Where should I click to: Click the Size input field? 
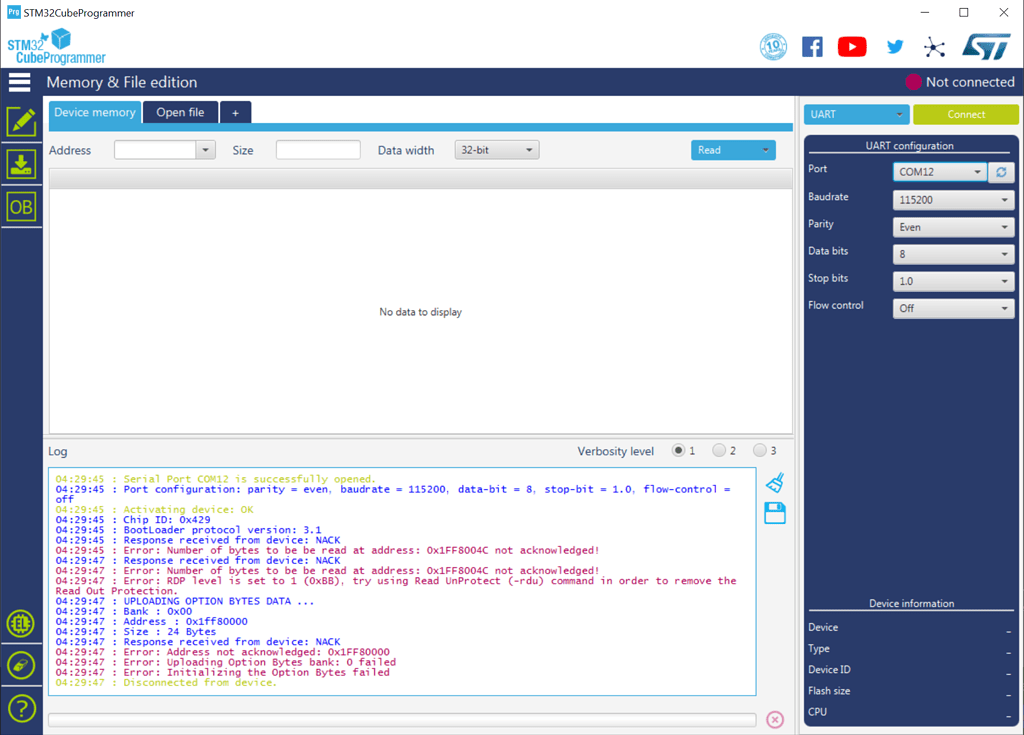318,150
